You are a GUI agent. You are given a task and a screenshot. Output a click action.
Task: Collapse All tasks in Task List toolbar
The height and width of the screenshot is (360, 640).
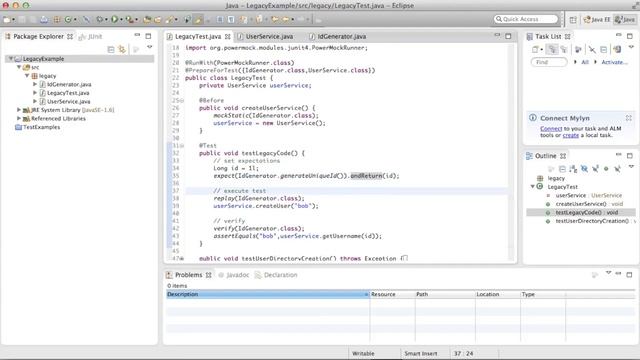coord(604,50)
